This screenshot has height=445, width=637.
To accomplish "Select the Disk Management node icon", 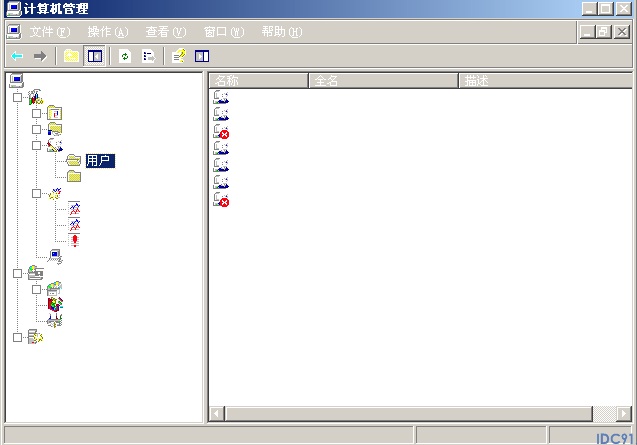I will tap(54, 320).
